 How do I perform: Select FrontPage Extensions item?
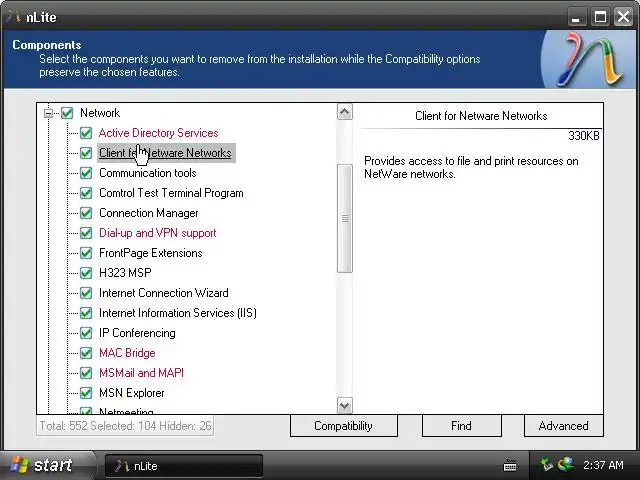coord(151,253)
